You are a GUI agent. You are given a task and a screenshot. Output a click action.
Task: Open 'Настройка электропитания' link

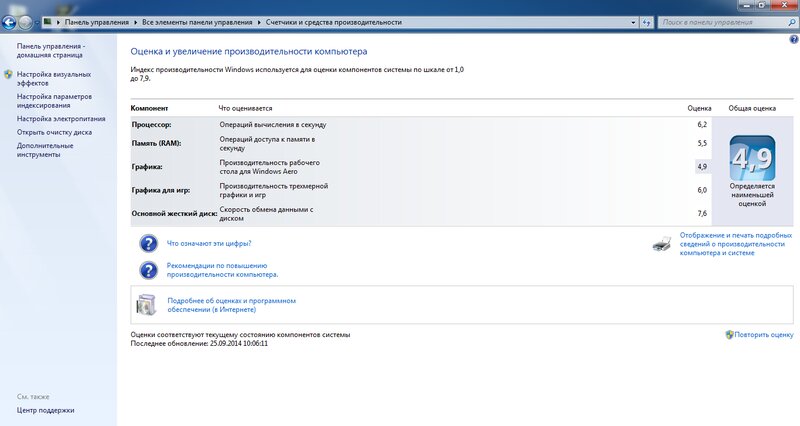tap(61, 119)
